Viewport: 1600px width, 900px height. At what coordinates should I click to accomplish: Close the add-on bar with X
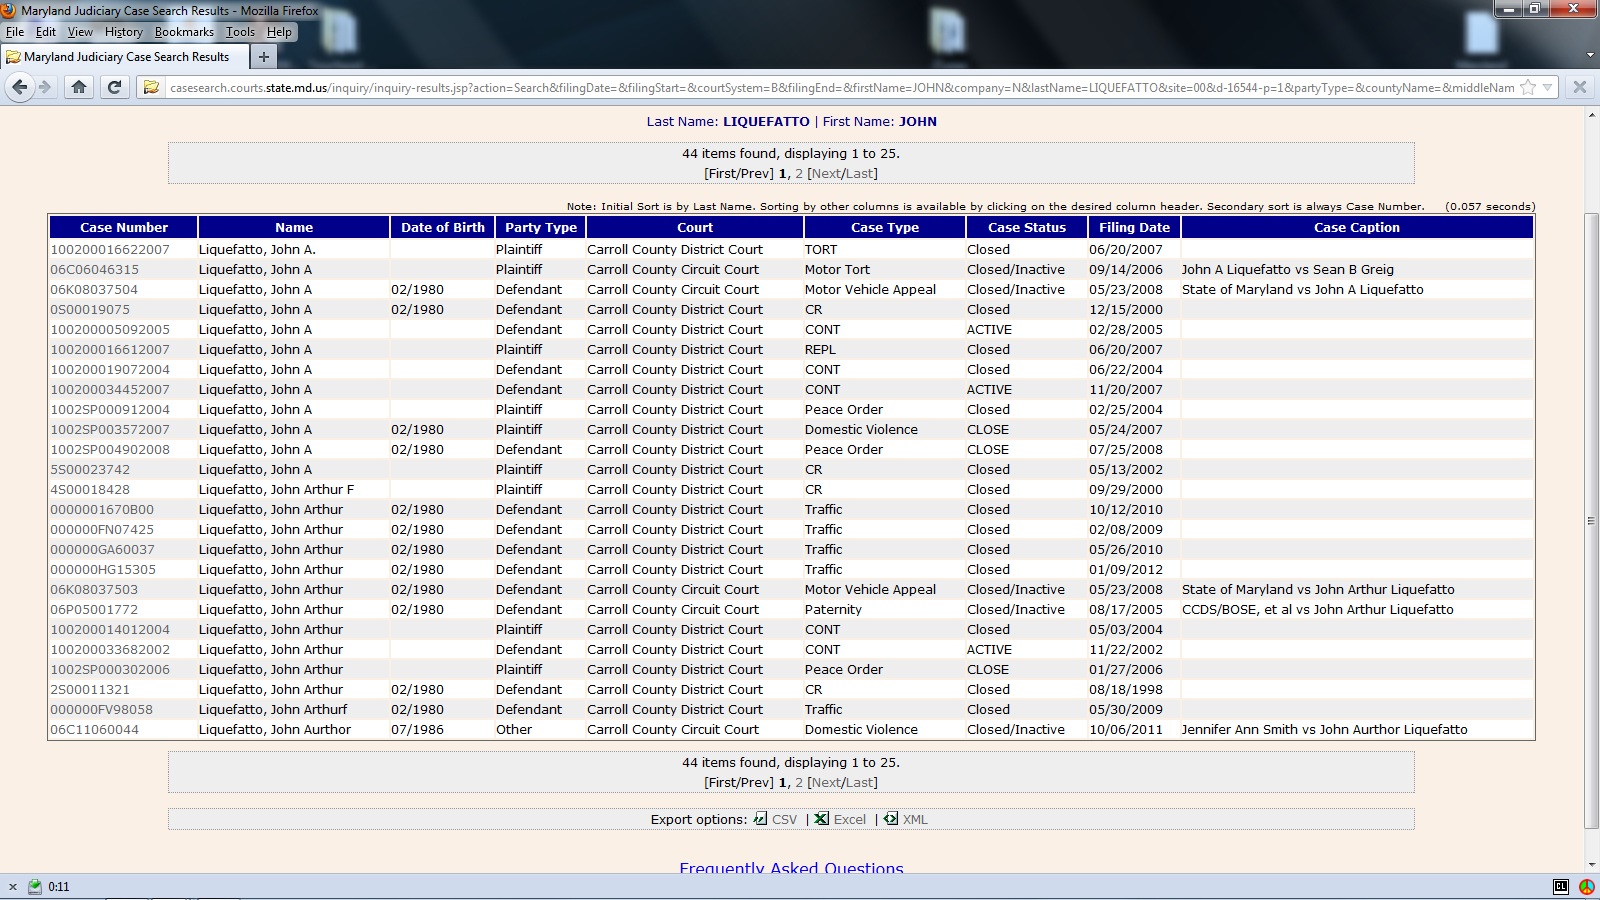[13, 886]
